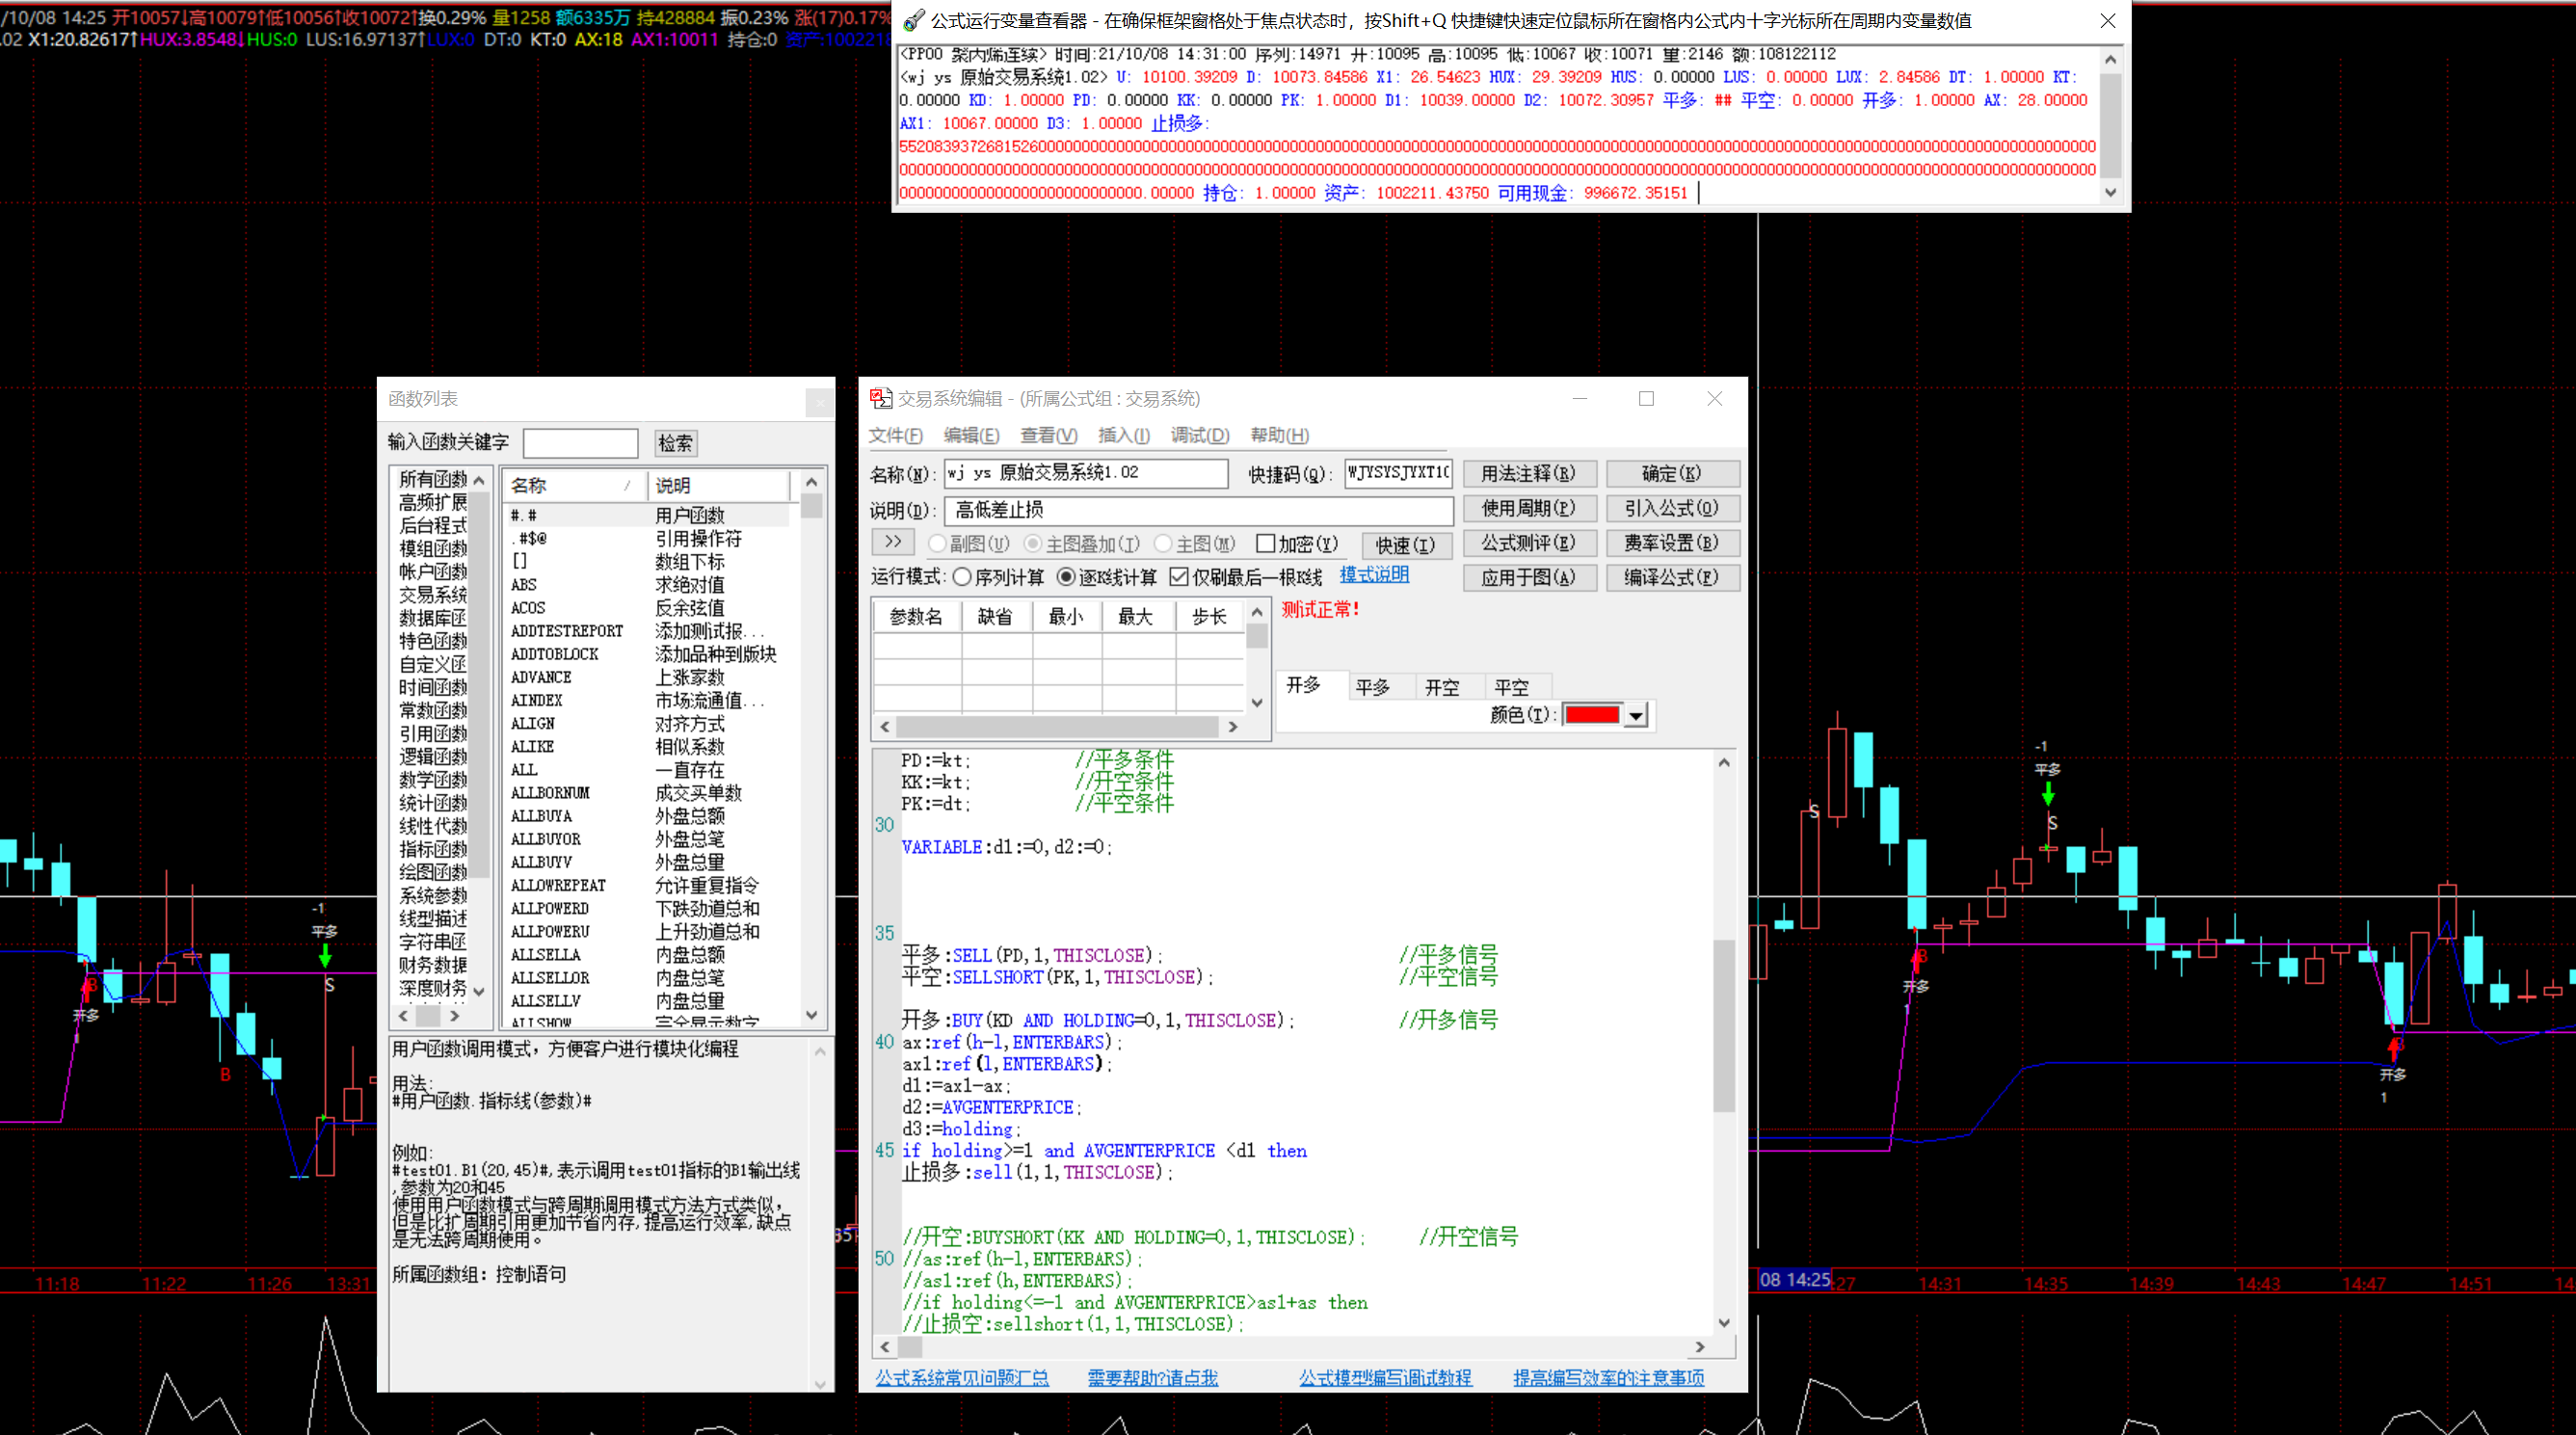Image resolution: width=2576 pixels, height=1435 pixels.
Task: Switch to the 开空 tab
Action: pyautogui.click(x=1442, y=687)
